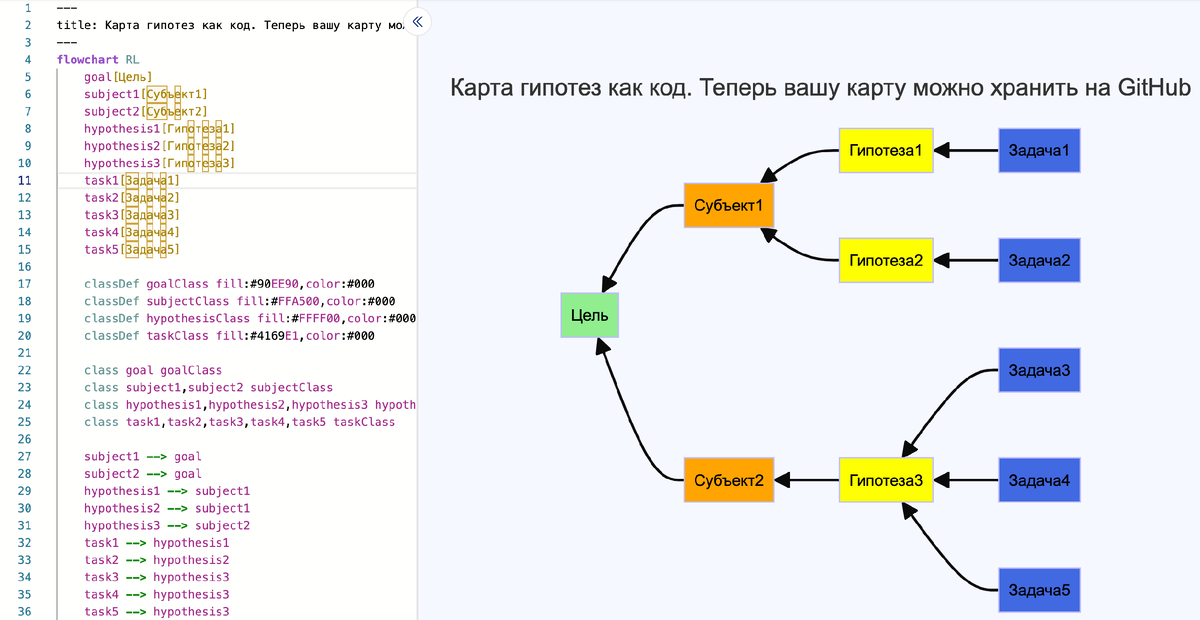Place cursor on the subject1 --> goal line

(x=142, y=456)
